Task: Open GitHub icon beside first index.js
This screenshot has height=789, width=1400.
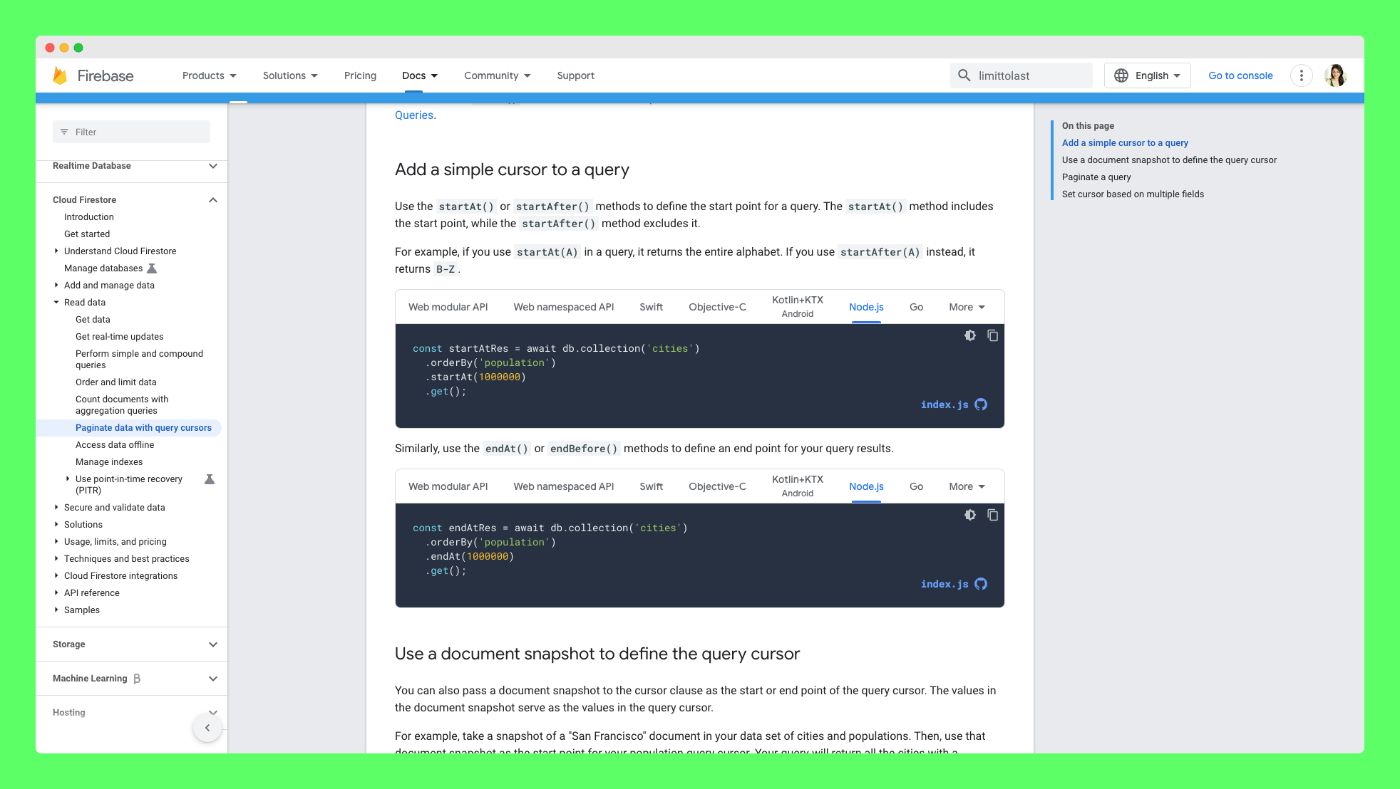Action: coord(981,405)
